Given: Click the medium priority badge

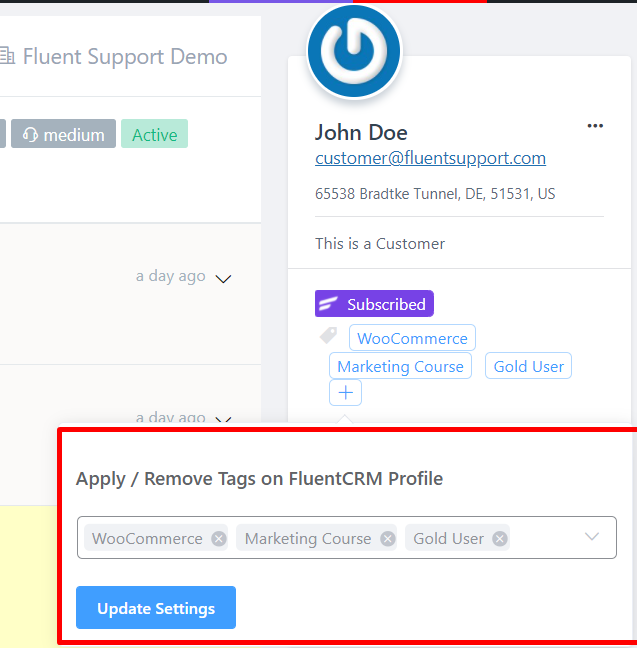Looking at the screenshot, I should [63, 134].
